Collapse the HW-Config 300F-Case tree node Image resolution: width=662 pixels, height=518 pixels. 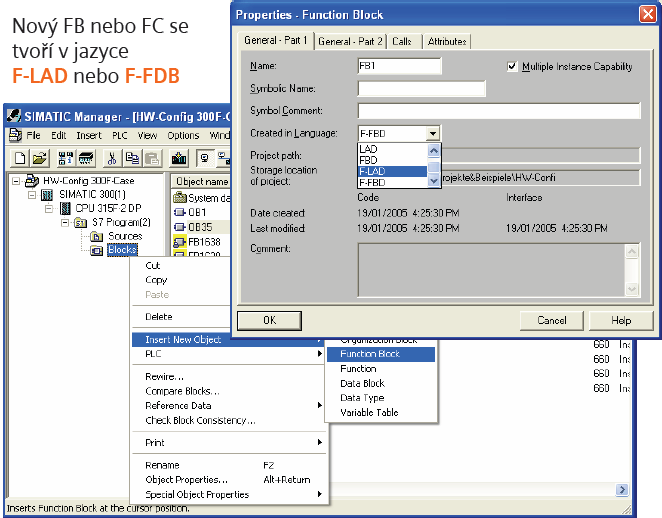coord(16,181)
